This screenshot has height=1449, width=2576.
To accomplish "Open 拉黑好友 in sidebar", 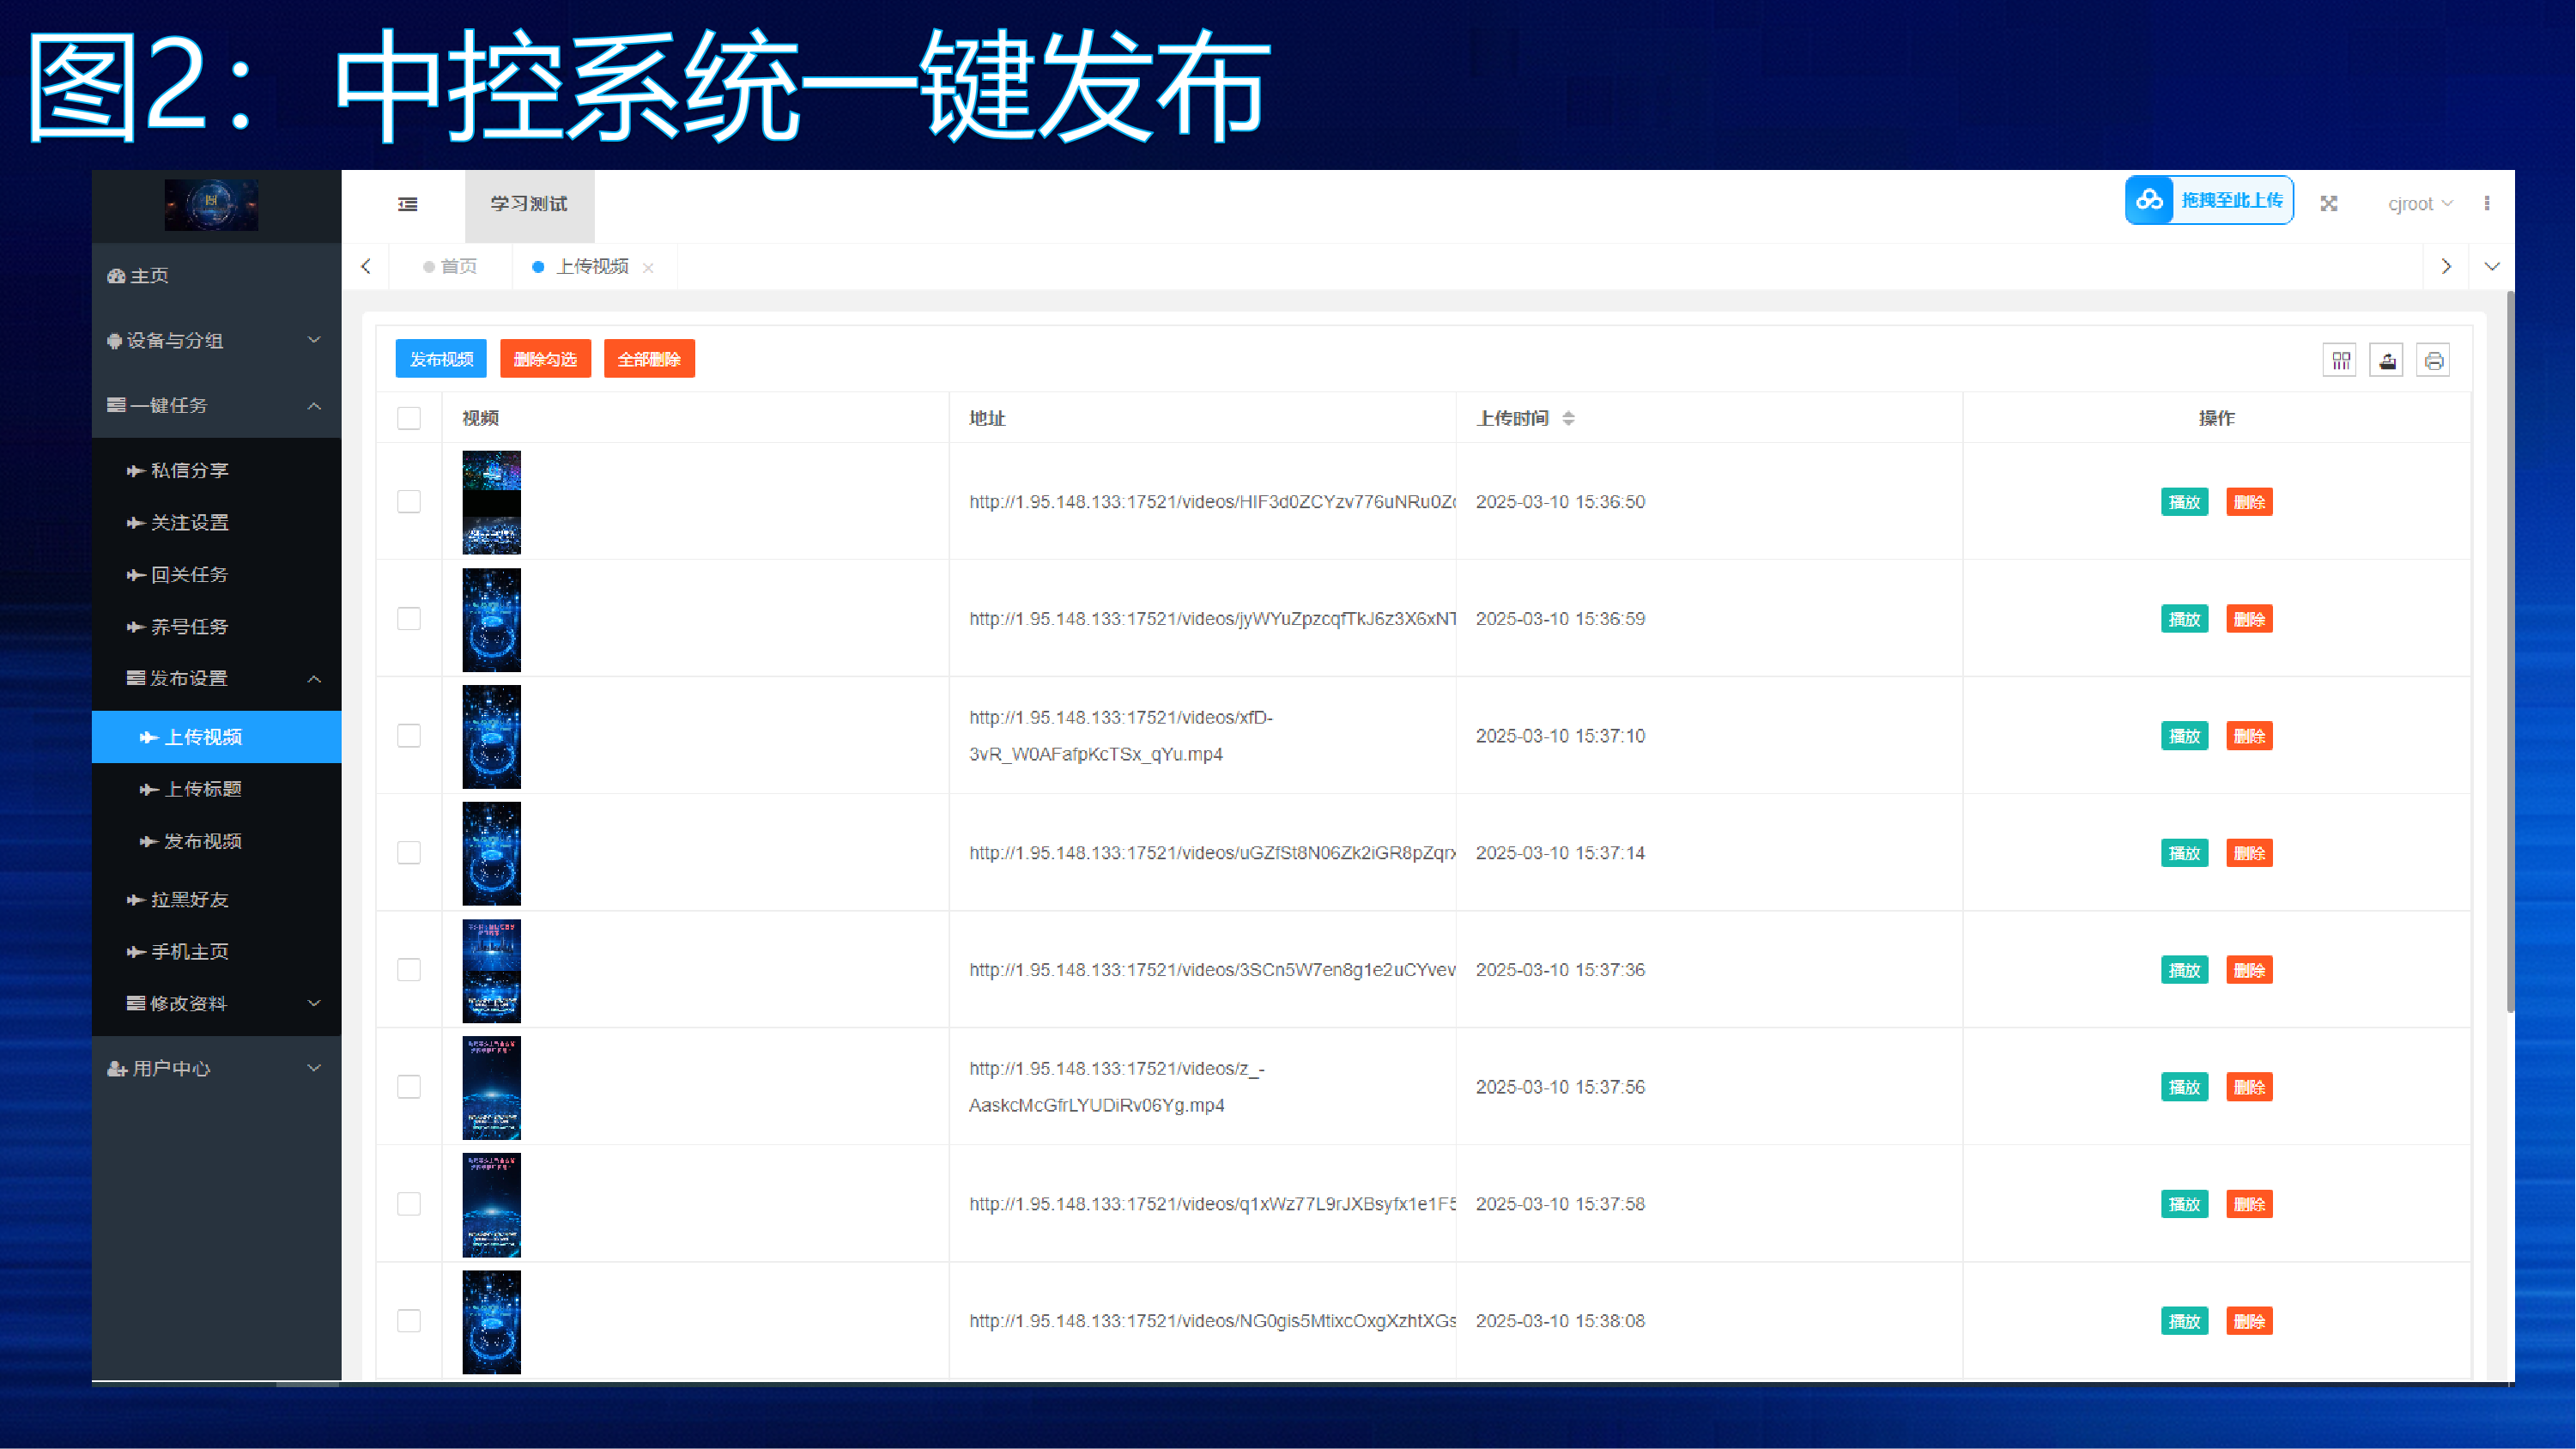I will [x=217, y=899].
